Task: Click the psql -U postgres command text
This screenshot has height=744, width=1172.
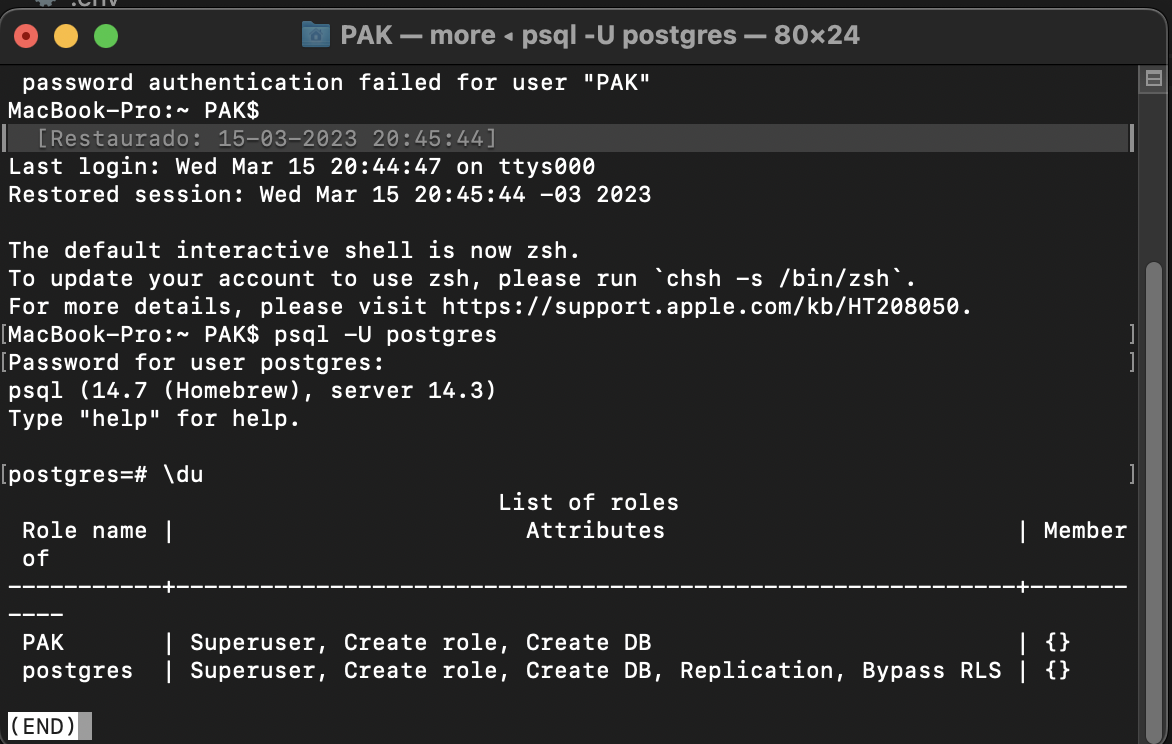Action: (388, 334)
